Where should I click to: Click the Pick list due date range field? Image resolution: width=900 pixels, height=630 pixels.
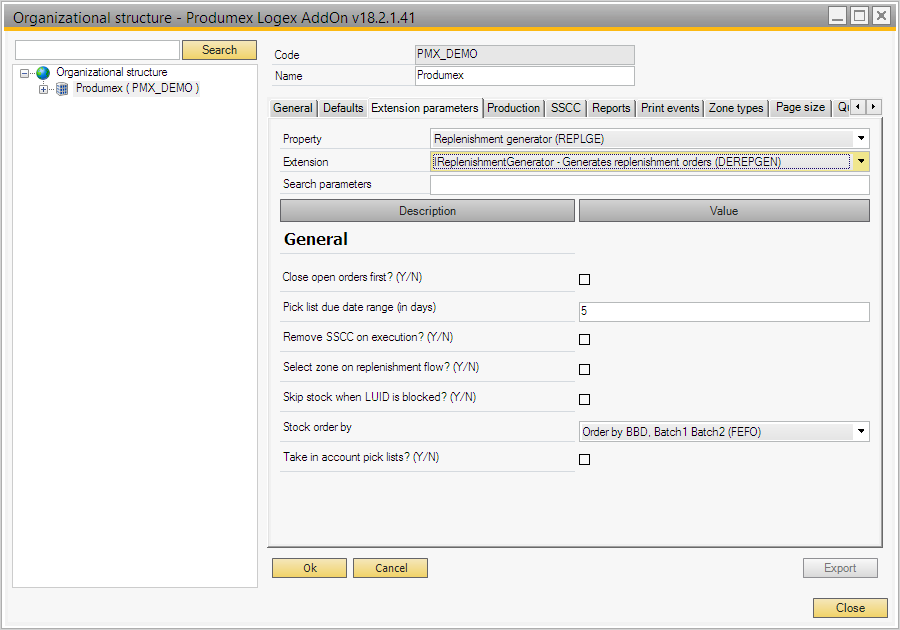tap(723, 312)
